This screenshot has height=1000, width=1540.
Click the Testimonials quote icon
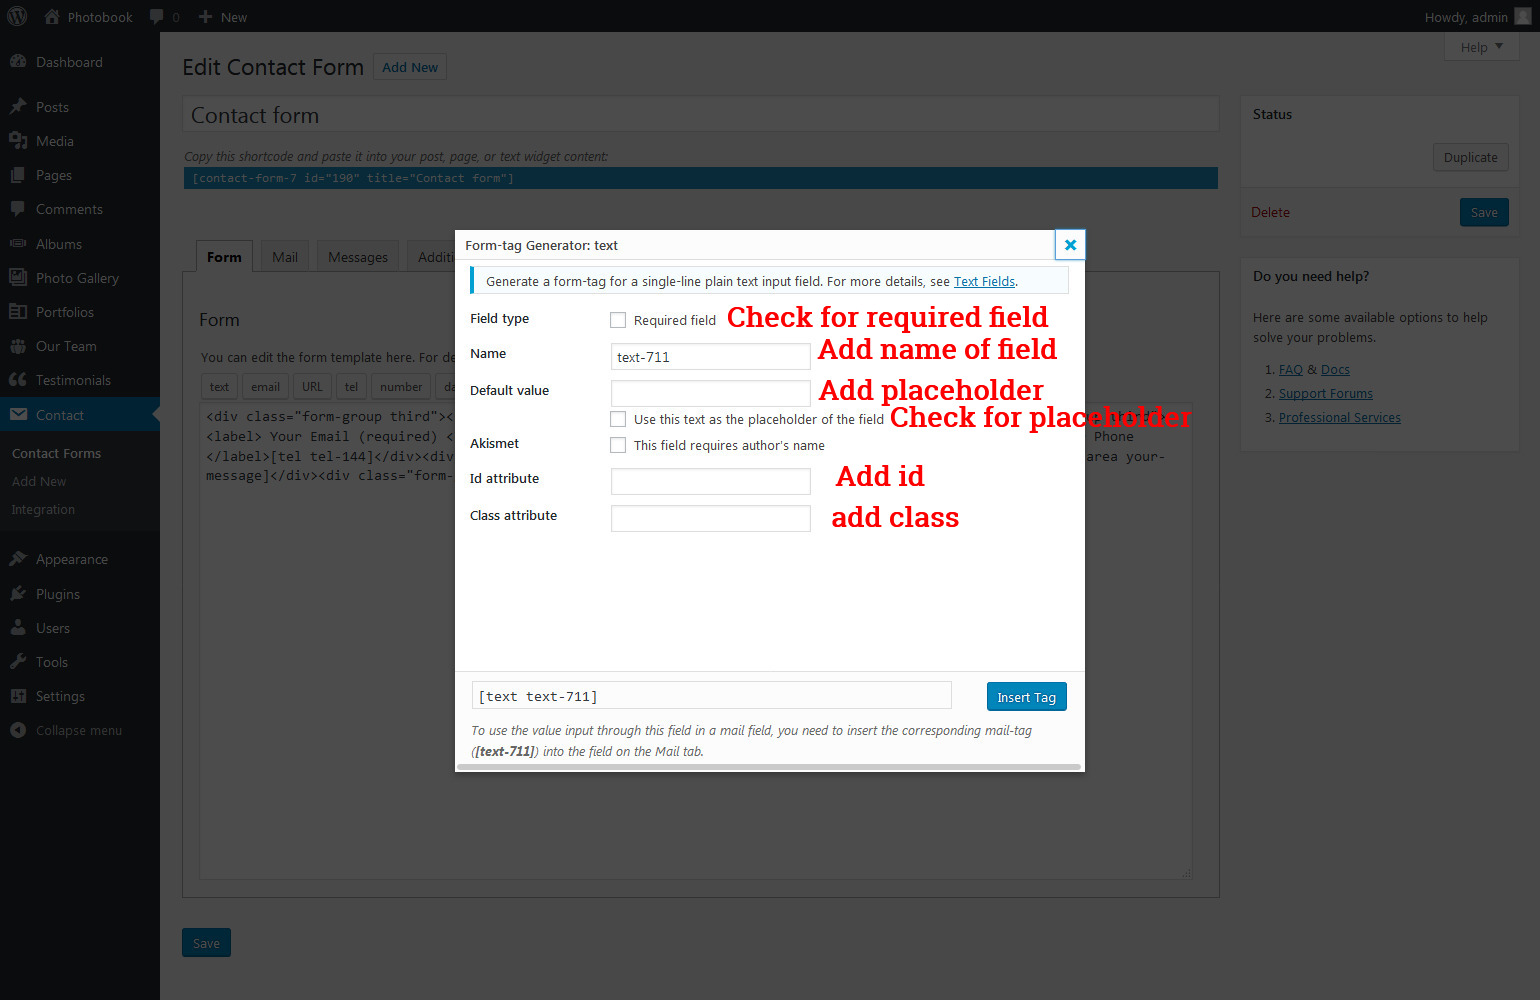tap(18, 380)
